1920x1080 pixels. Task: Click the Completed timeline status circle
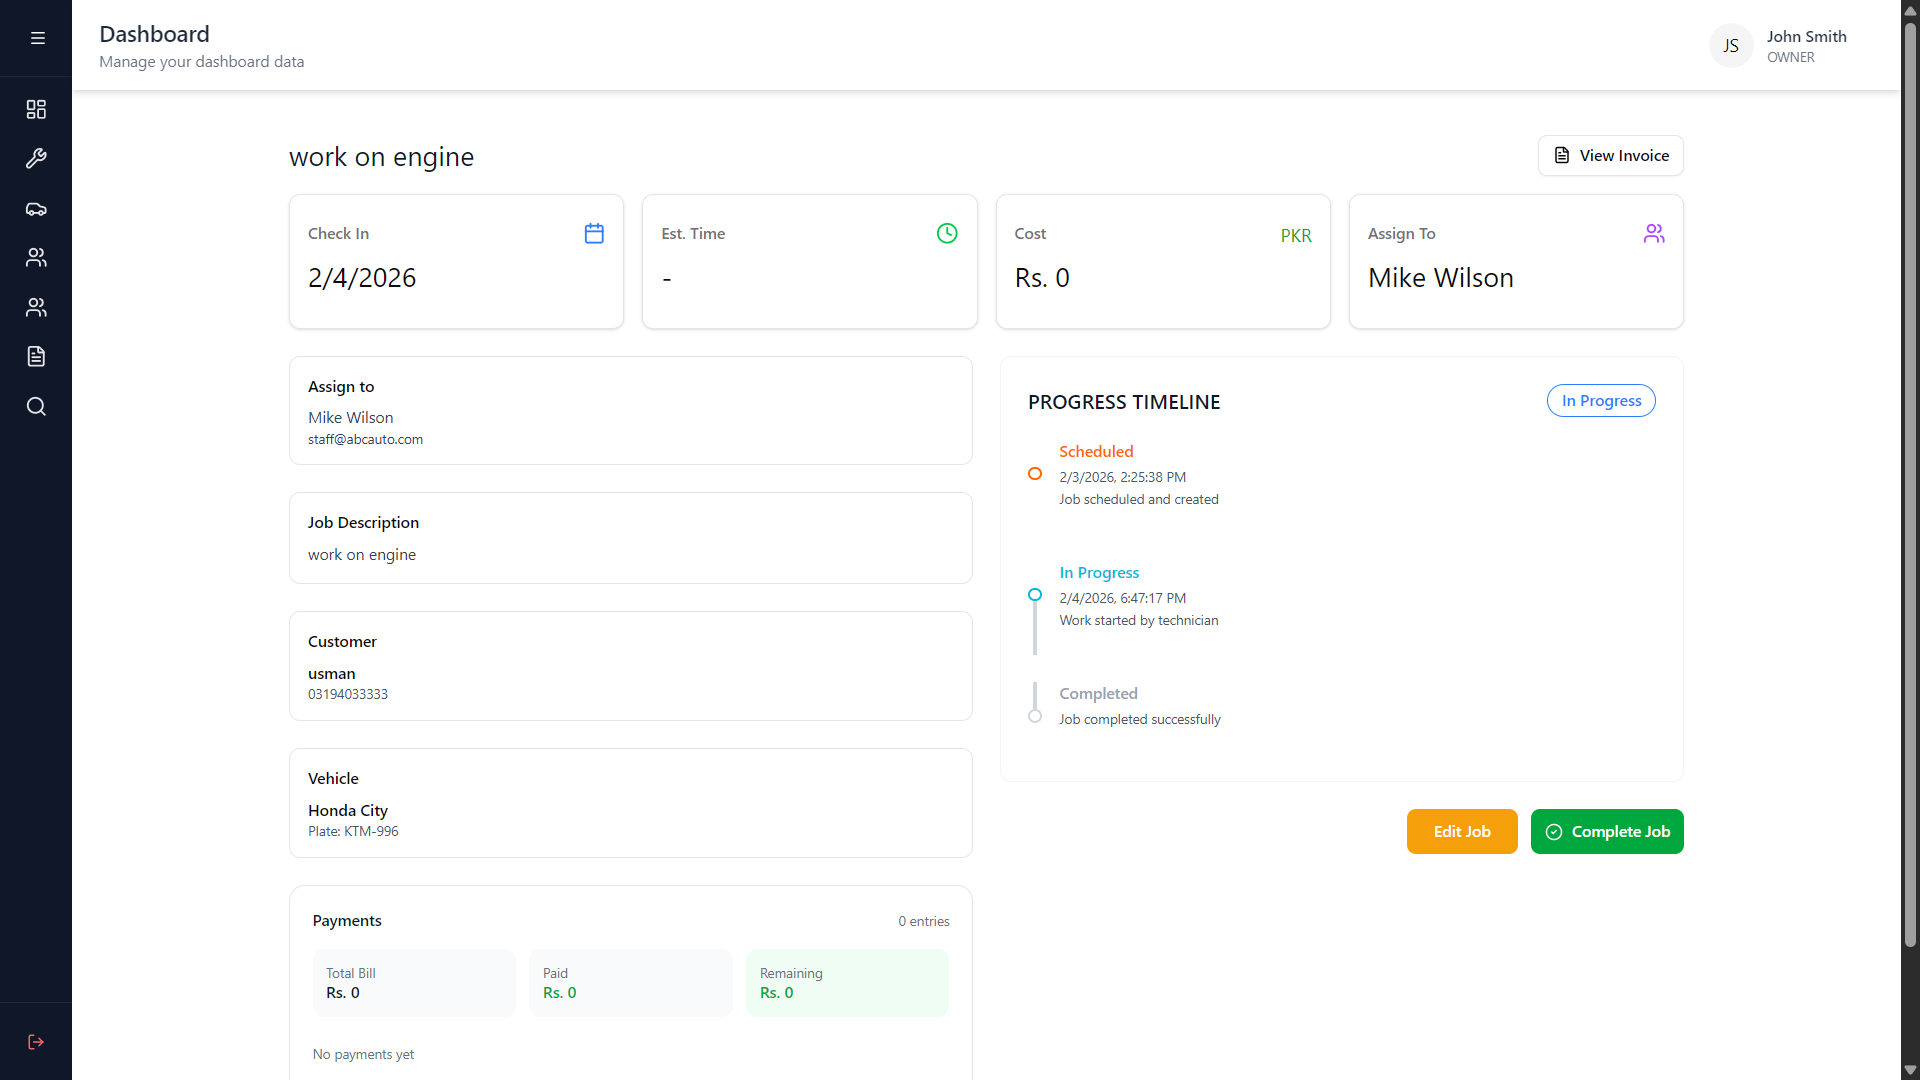click(x=1035, y=716)
